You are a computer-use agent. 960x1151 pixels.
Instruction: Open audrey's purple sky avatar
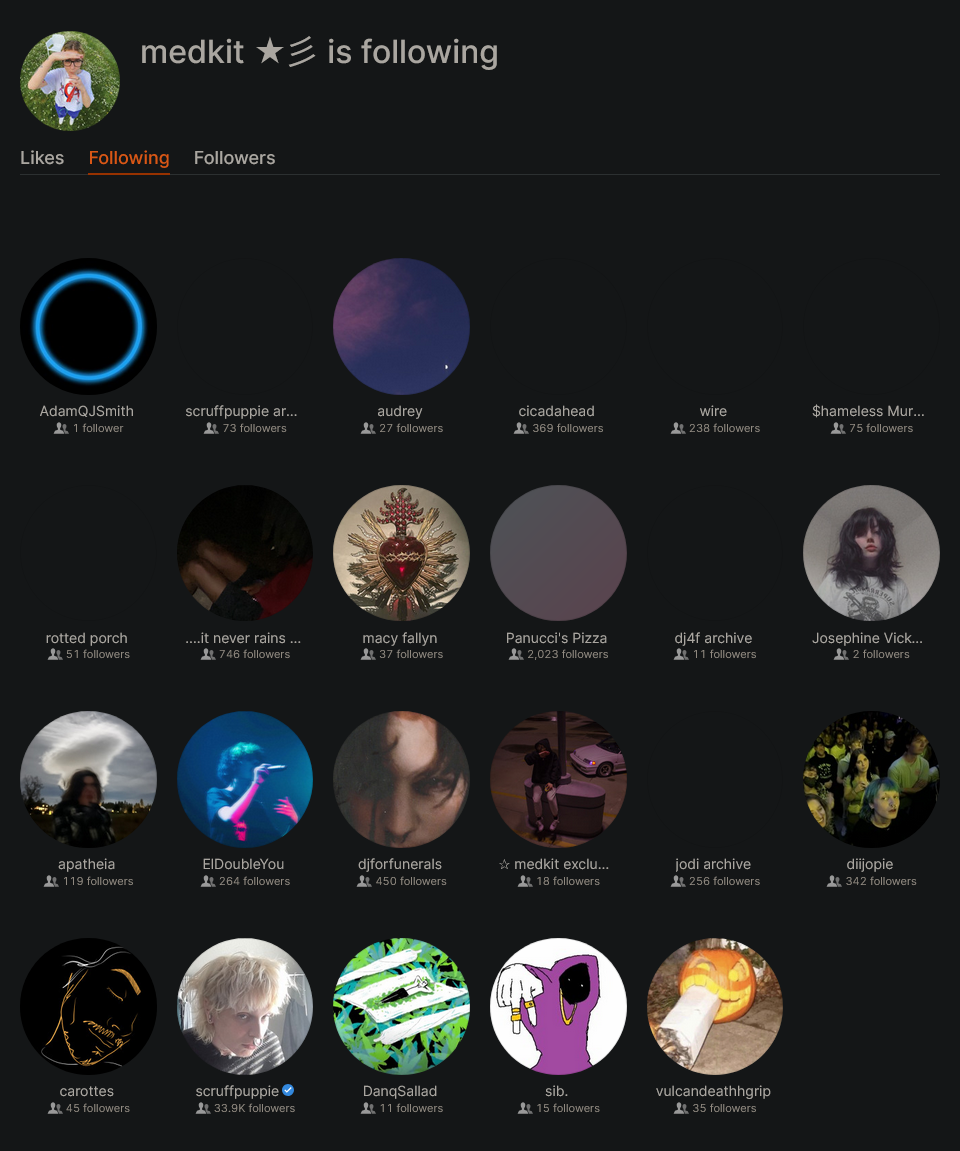coord(401,326)
